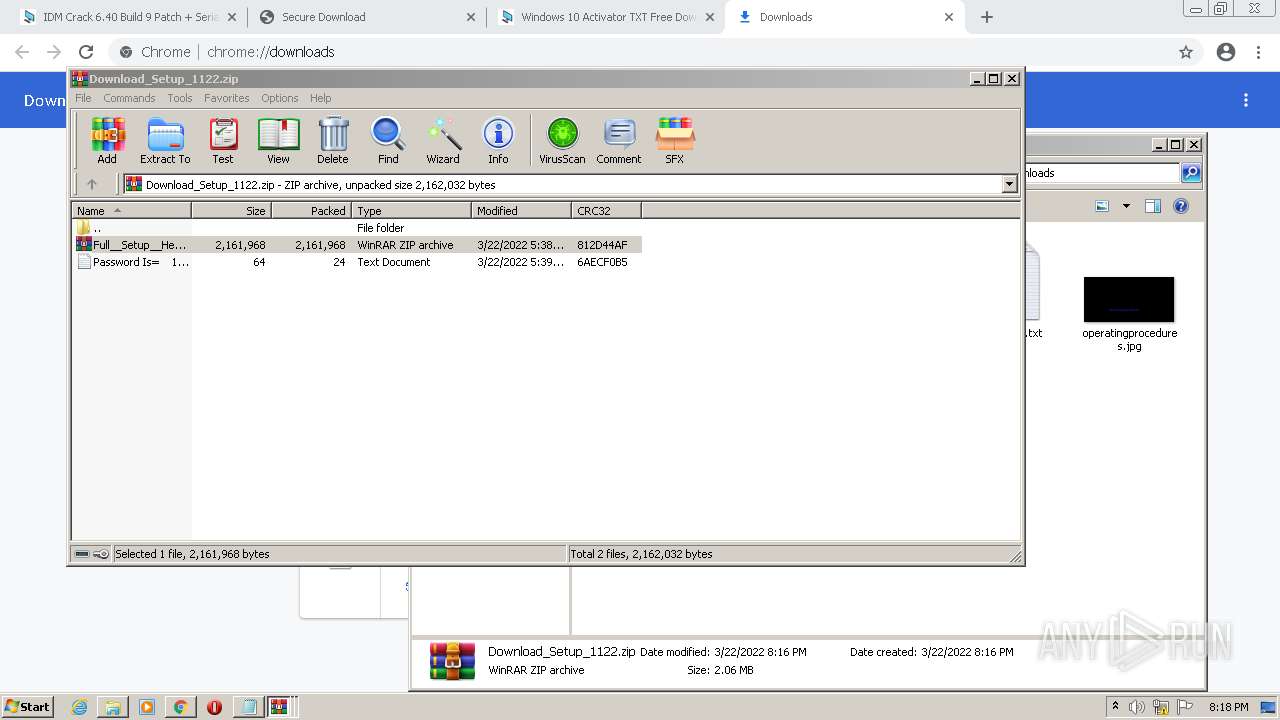1280x720 pixels.
Task: Sort by Modified column header
Action: 521,210
